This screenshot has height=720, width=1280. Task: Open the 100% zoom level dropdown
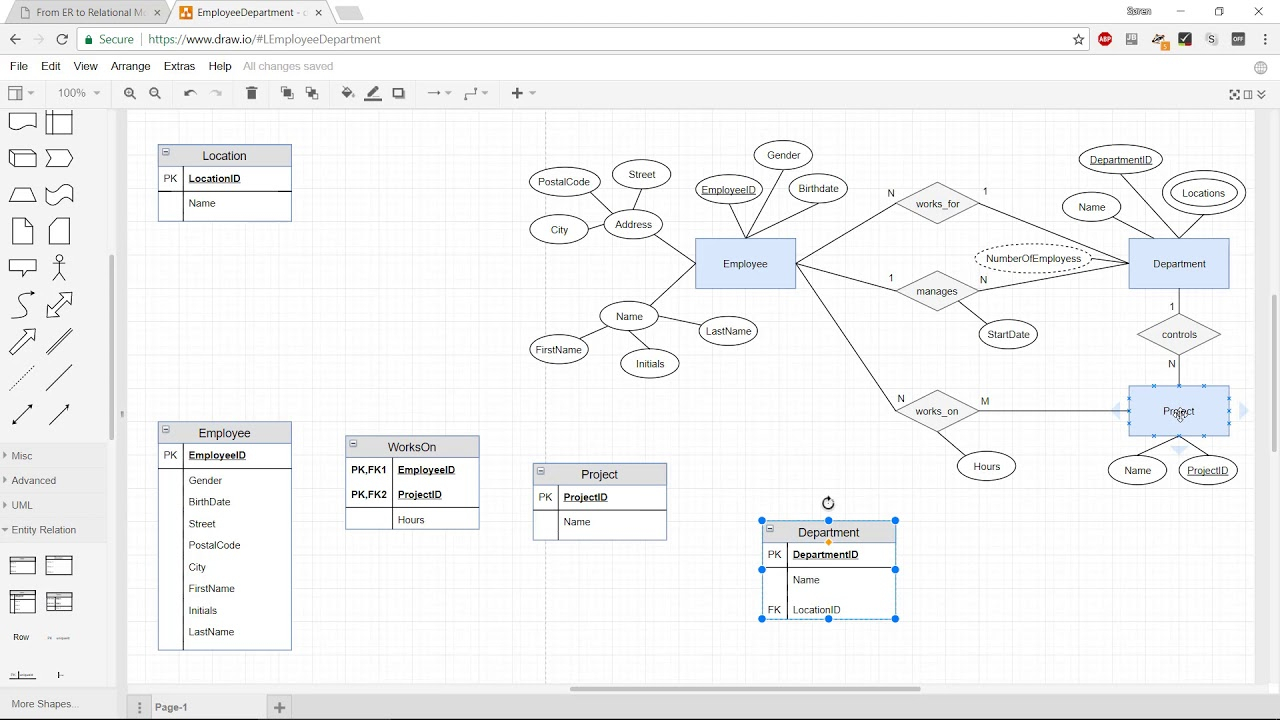click(x=78, y=93)
